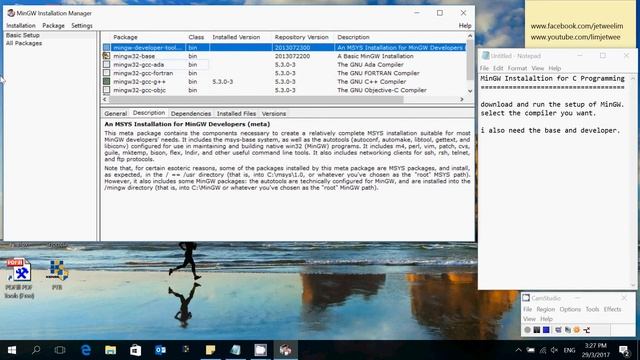The width and height of the screenshot is (640, 360).
Task: Switch to the General tab
Action: [x=116, y=113]
